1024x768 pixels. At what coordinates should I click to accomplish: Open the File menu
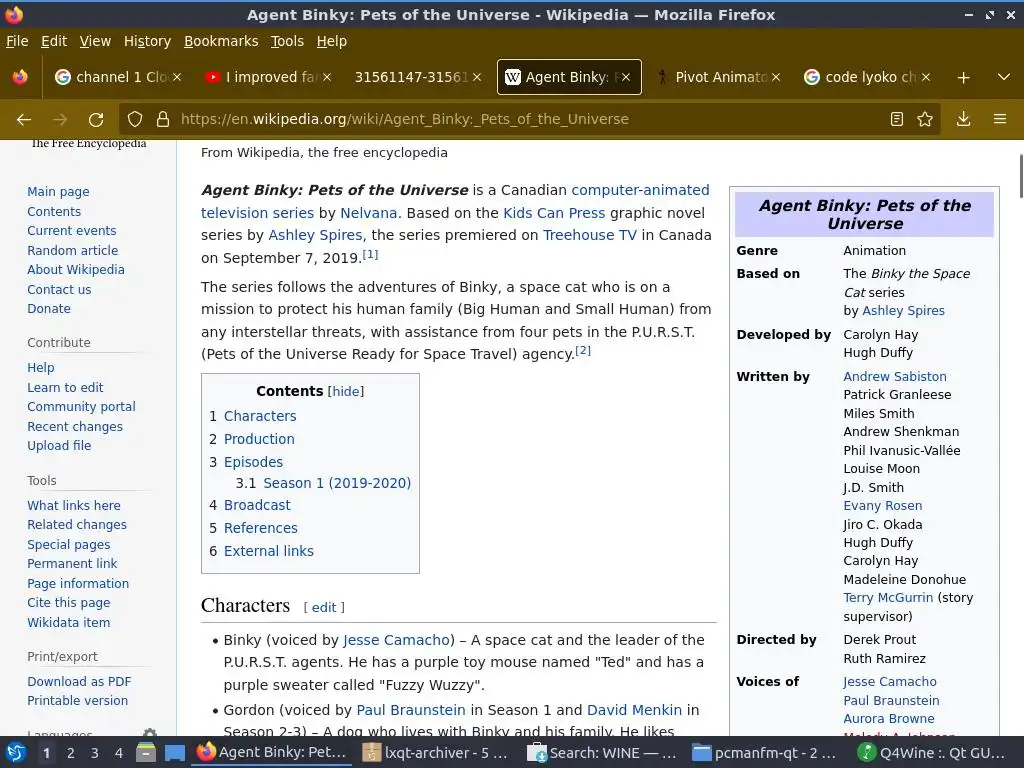pyautogui.click(x=17, y=41)
